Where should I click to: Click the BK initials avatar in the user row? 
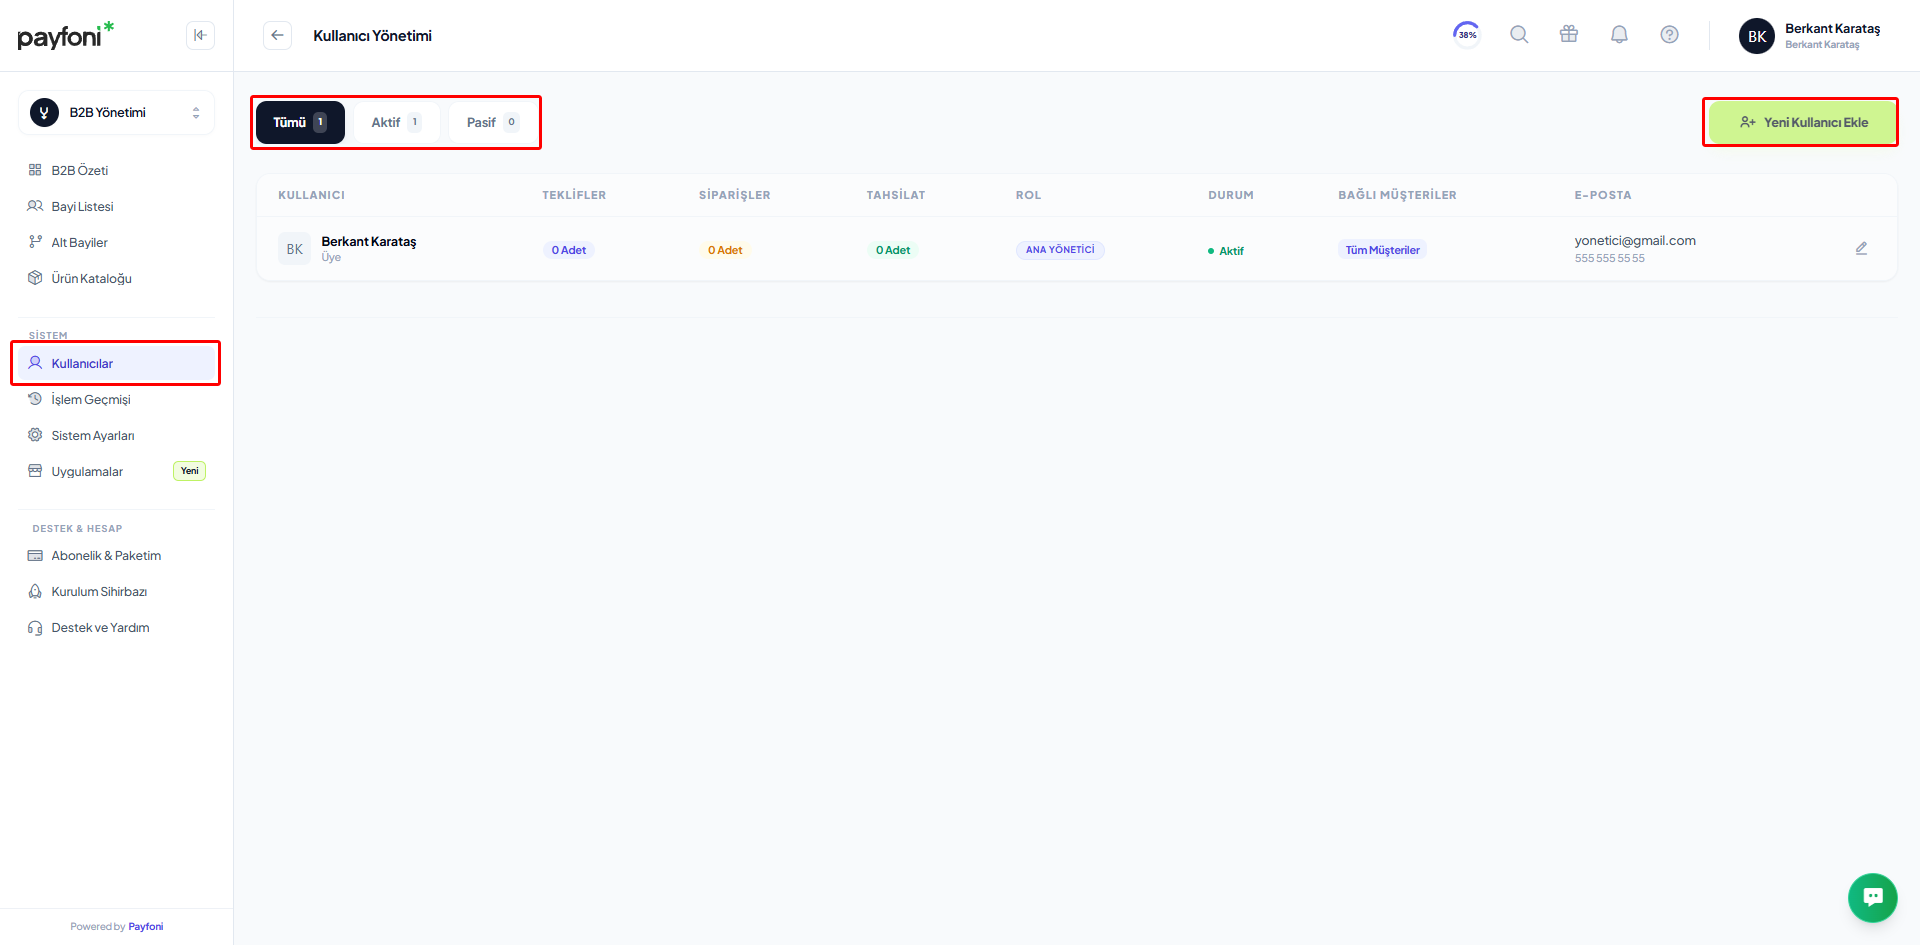tap(294, 249)
